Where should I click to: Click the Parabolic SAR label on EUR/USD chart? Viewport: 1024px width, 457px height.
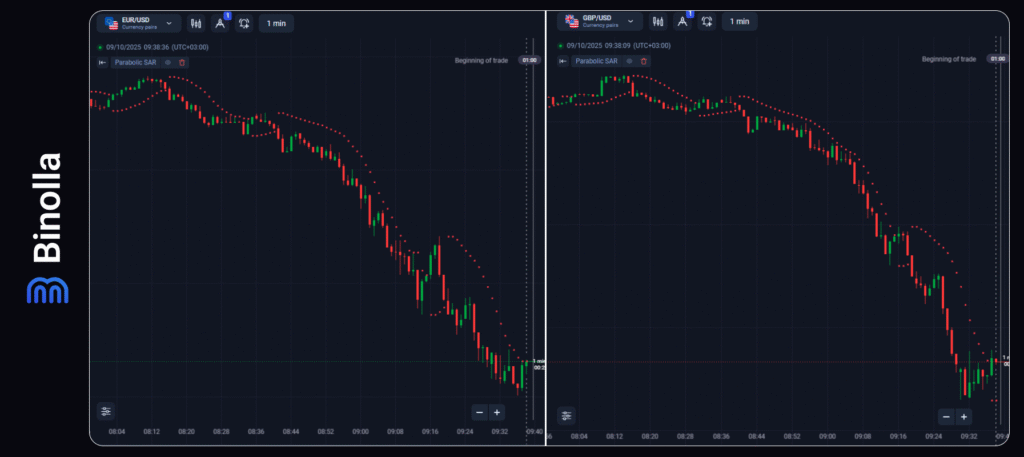click(134, 62)
